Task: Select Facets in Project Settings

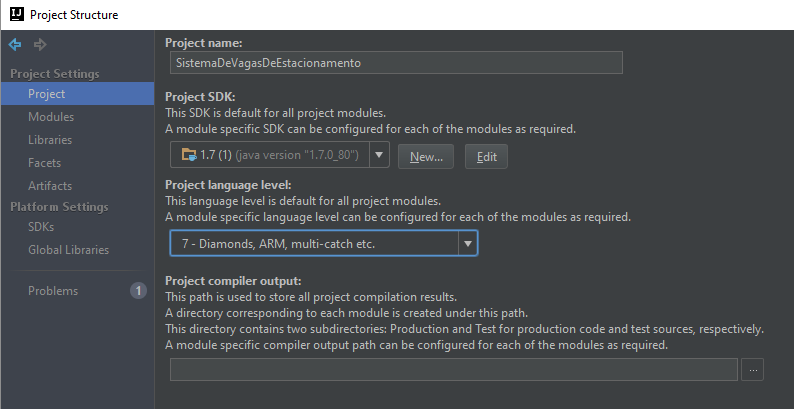Action: 44,163
